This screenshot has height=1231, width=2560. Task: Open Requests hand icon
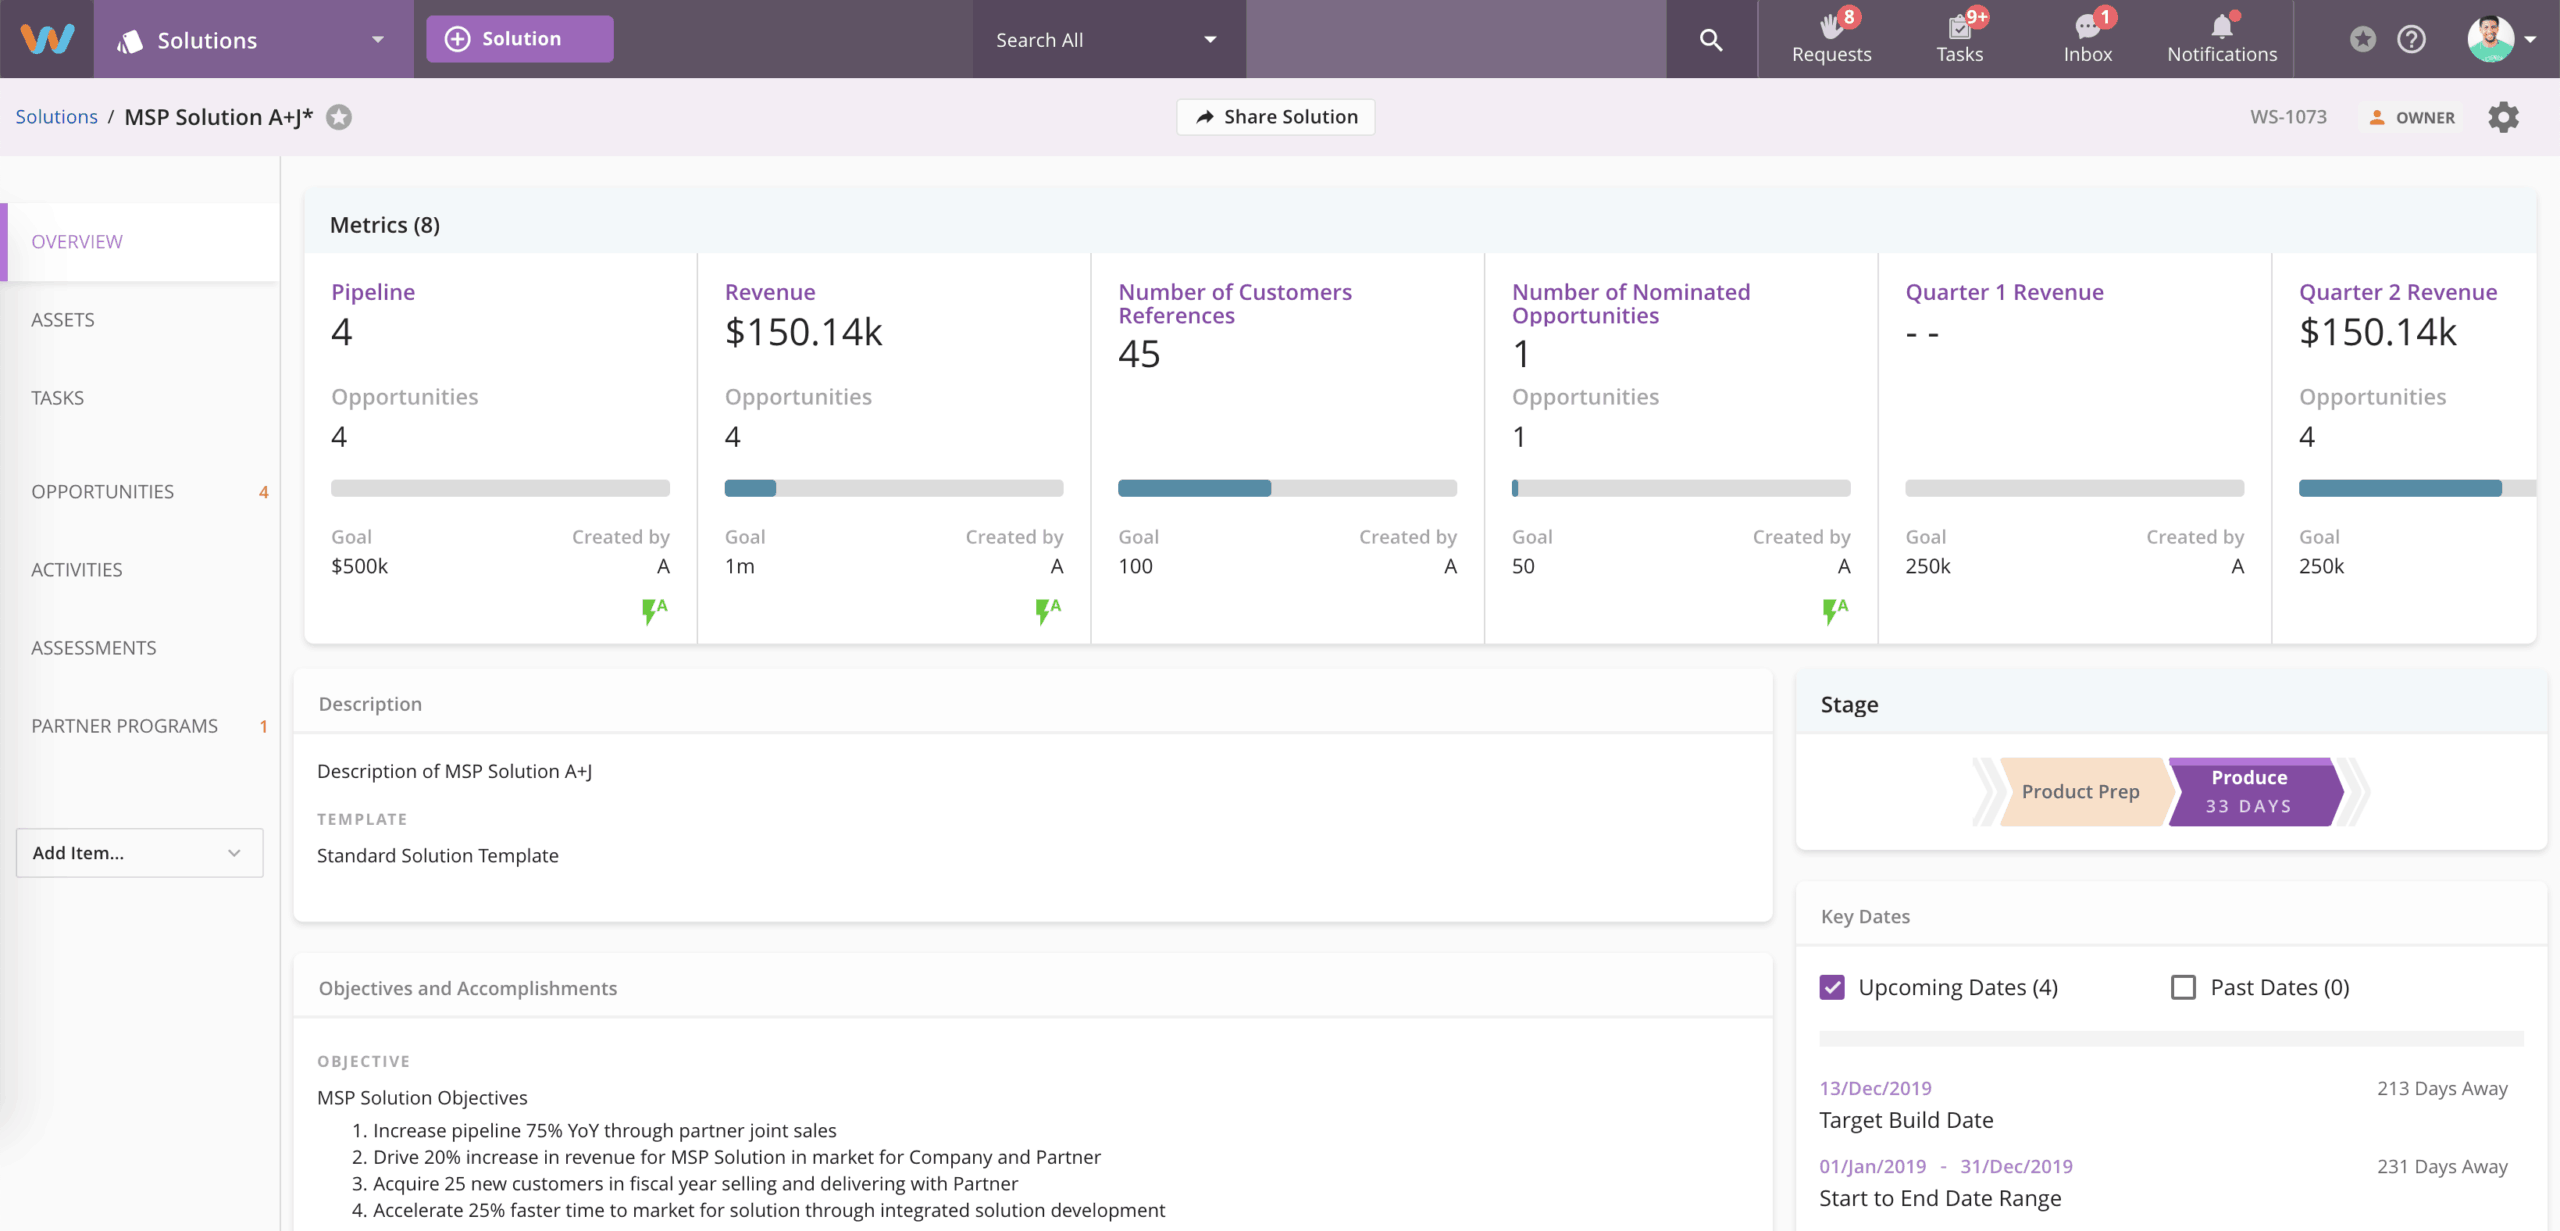pyautogui.click(x=1831, y=27)
